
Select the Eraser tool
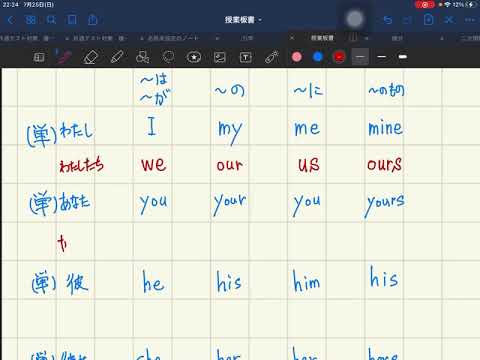pos(91,57)
